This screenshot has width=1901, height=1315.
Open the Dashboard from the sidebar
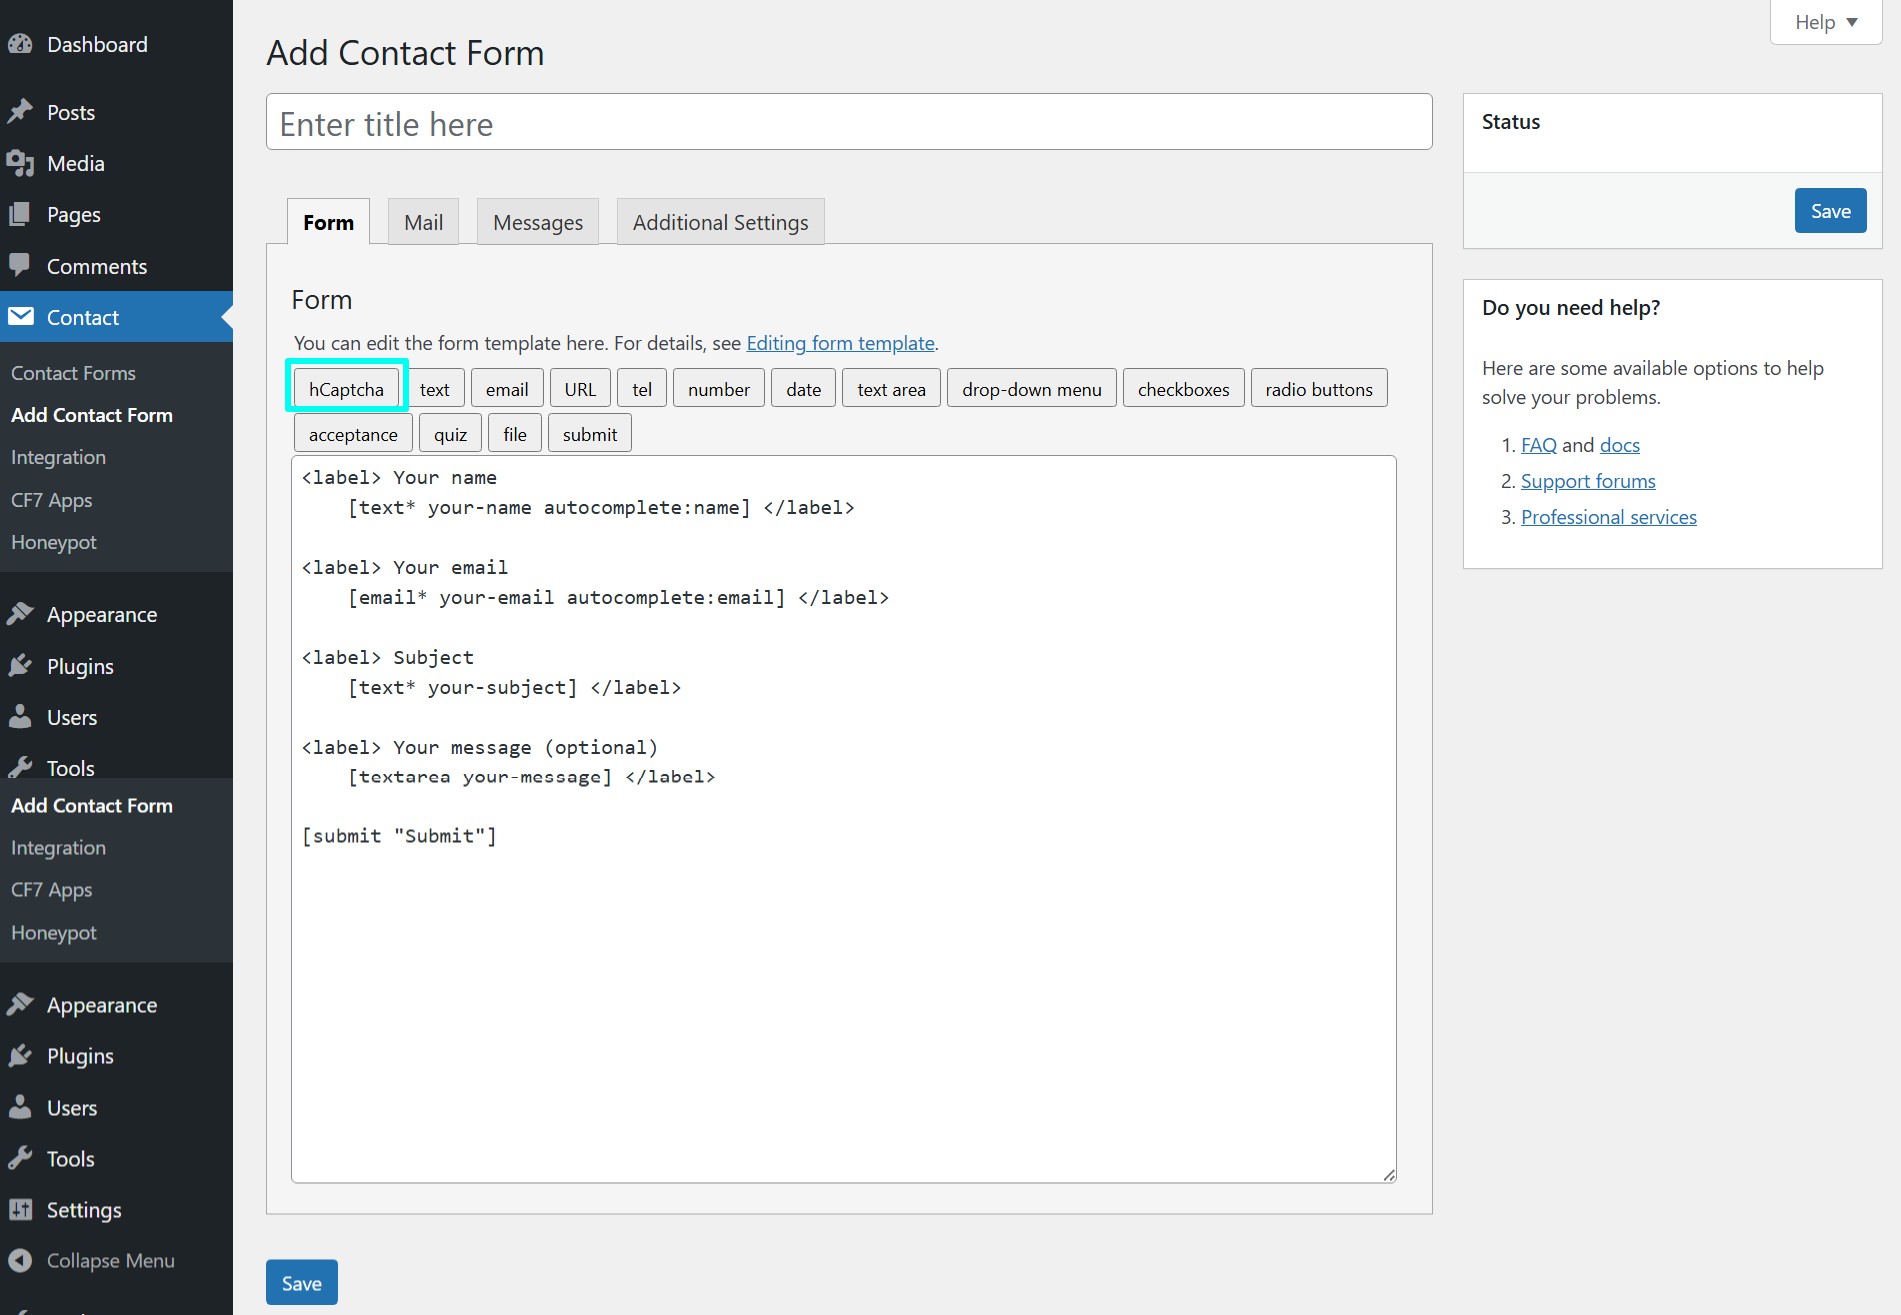[x=22, y=44]
